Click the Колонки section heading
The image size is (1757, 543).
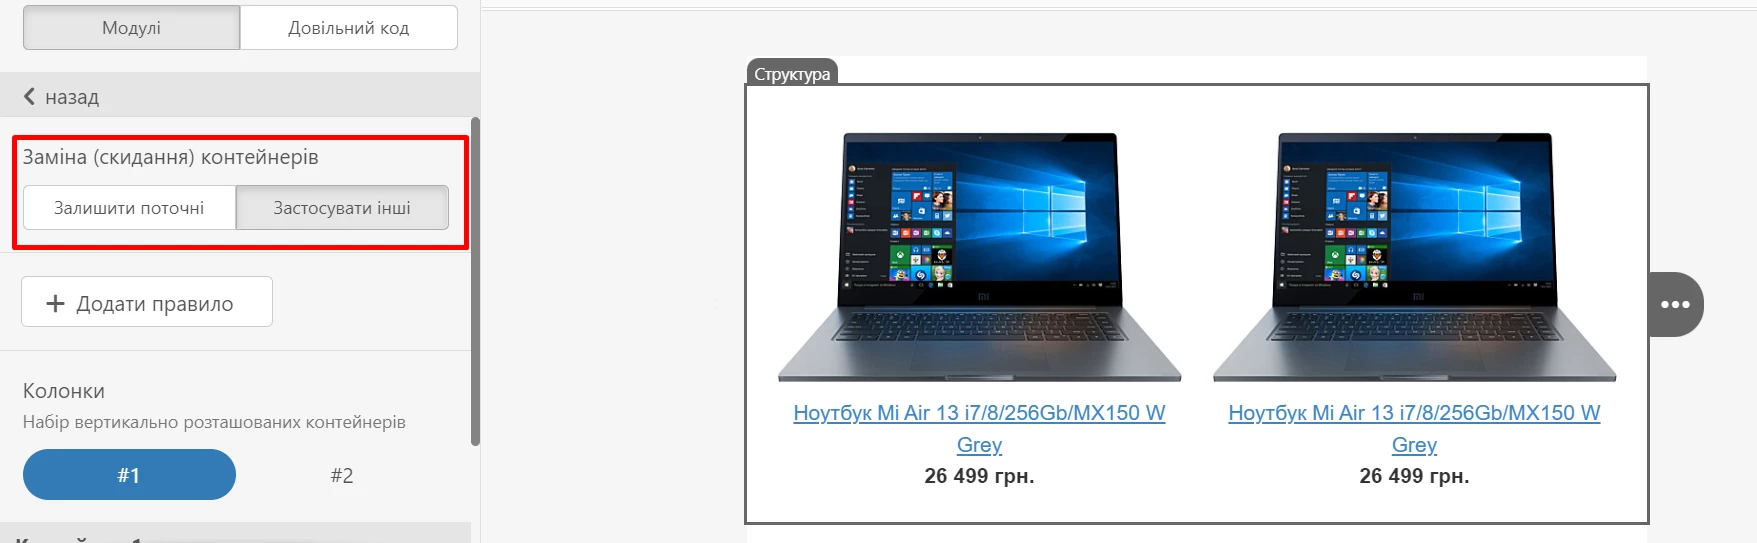[x=64, y=391]
